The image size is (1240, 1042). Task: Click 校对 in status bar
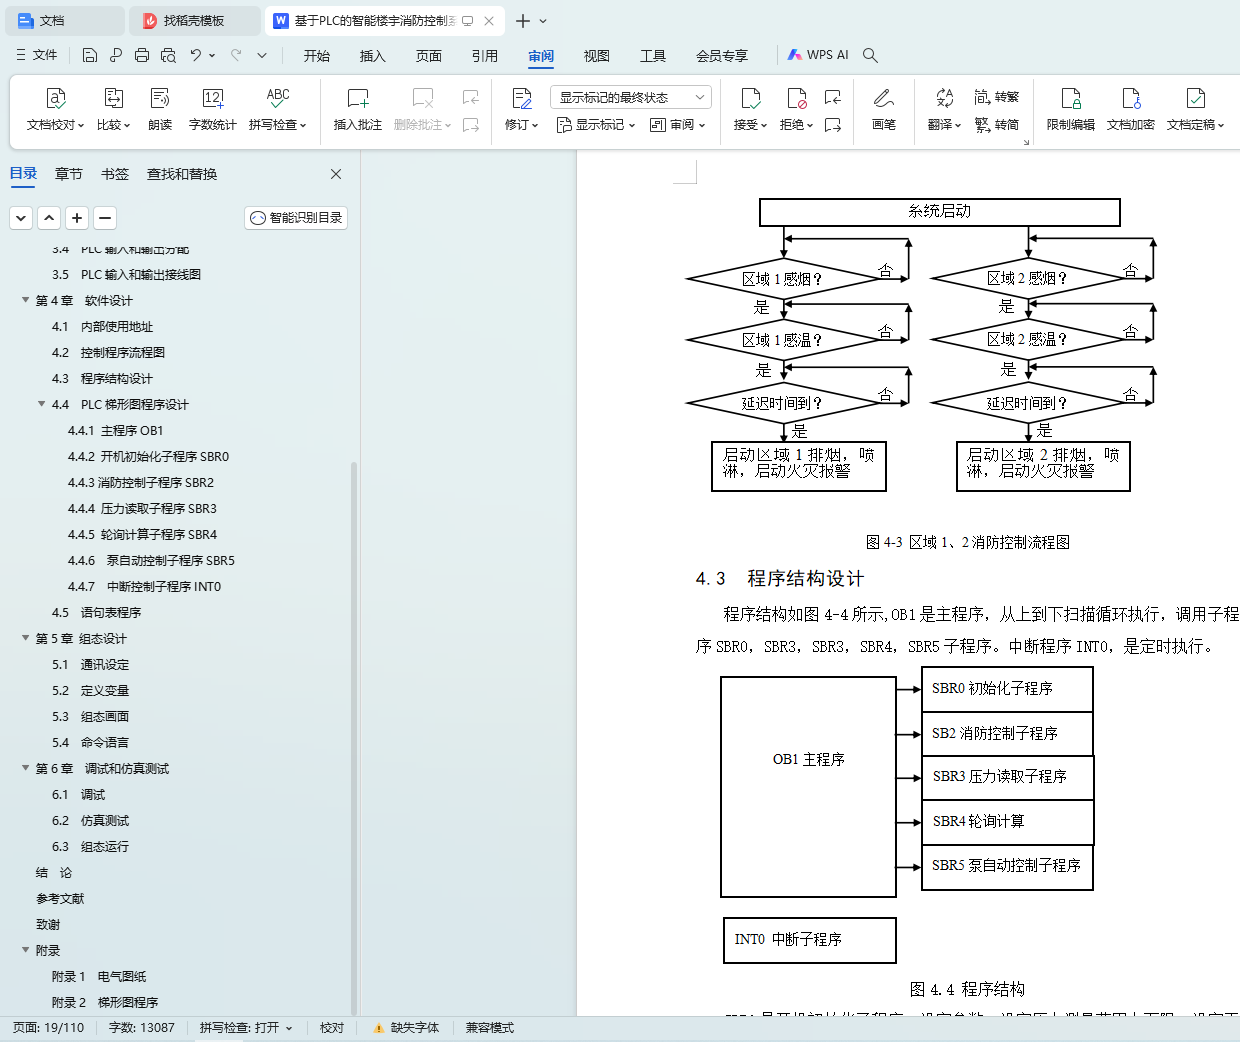(x=332, y=1028)
